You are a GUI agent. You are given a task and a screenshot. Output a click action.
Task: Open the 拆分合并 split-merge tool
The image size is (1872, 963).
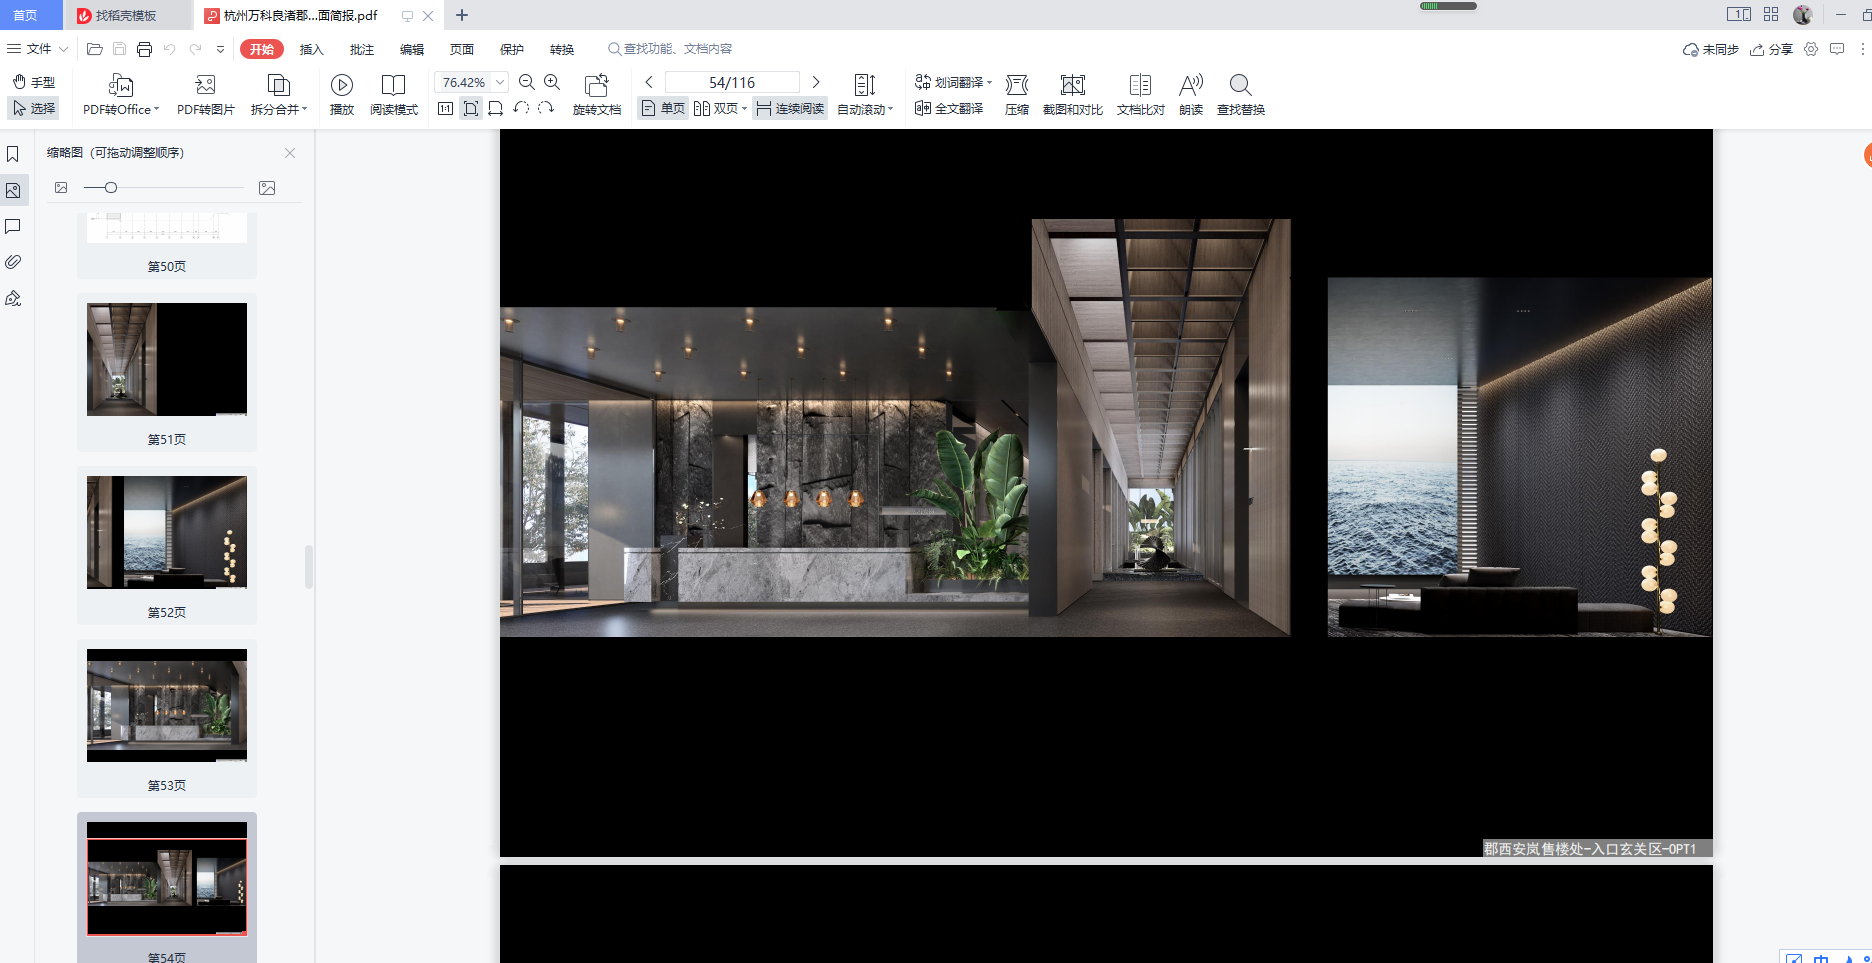(x=279, y=96)
